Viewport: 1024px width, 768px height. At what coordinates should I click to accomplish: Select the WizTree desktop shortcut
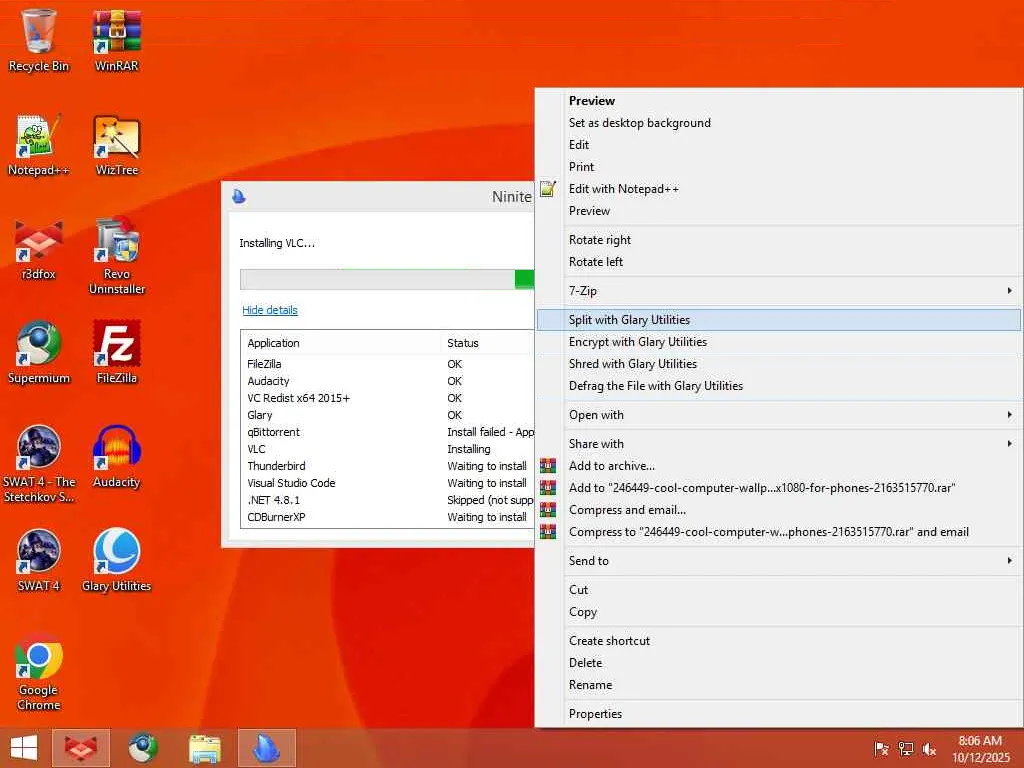click(117, 145)
